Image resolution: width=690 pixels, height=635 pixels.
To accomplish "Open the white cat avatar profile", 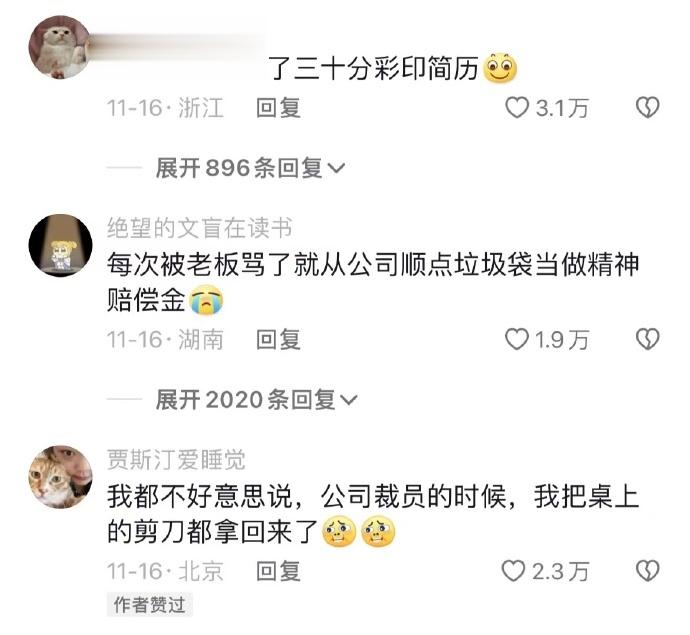I will (x=60, y=47).
